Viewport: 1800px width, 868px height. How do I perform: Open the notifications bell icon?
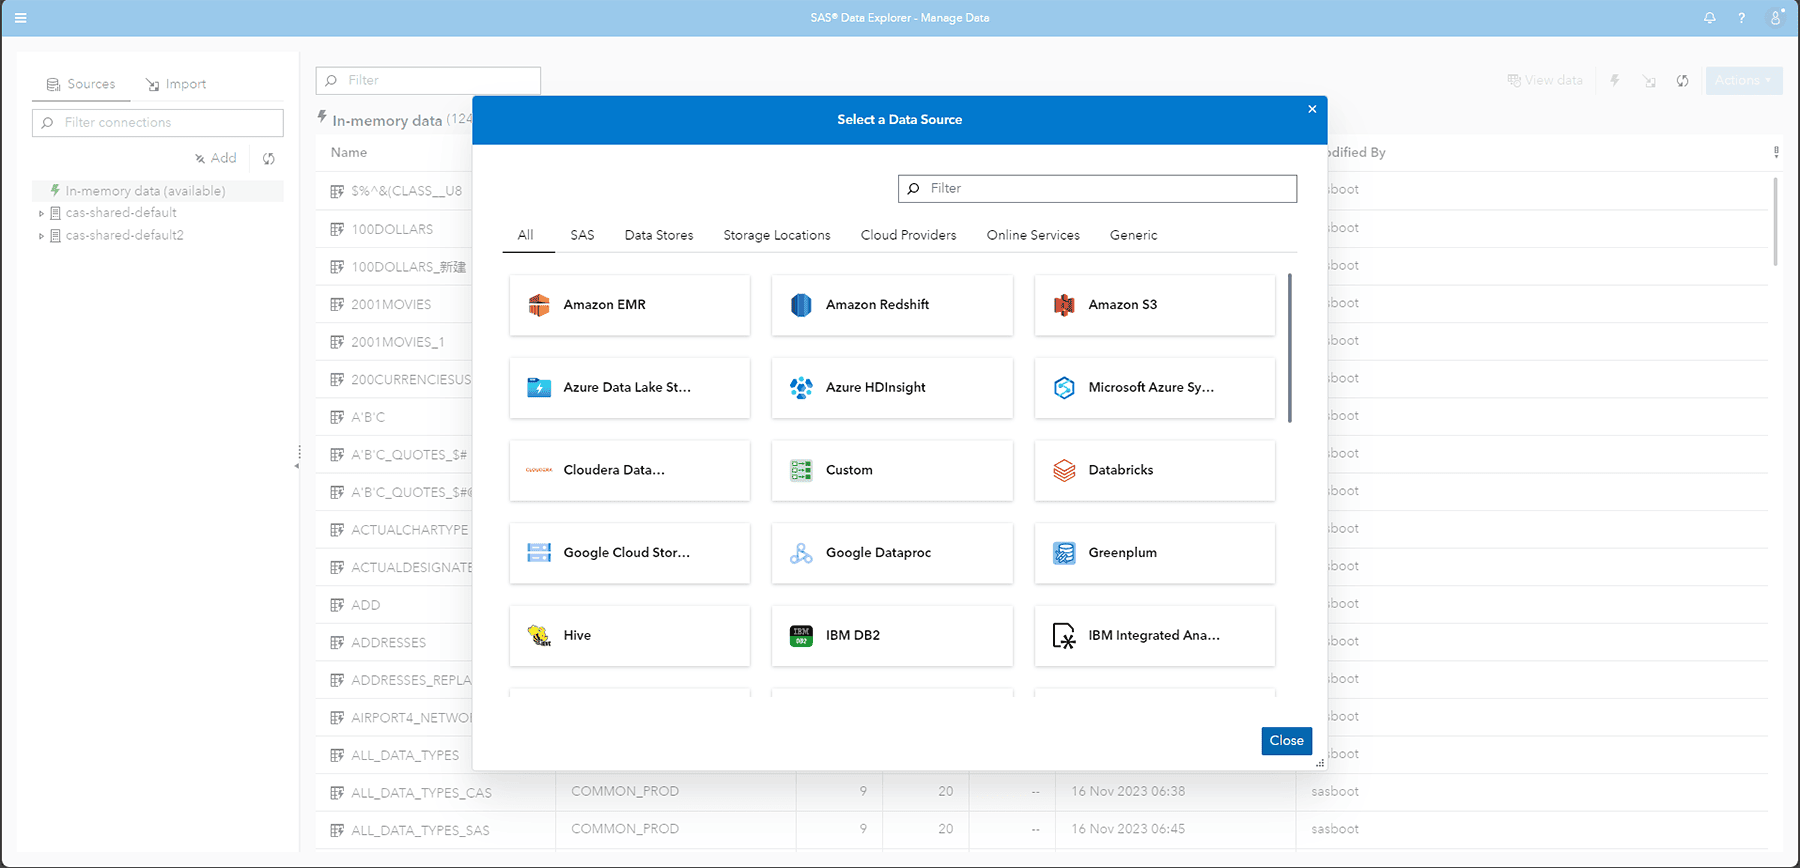1710,18
